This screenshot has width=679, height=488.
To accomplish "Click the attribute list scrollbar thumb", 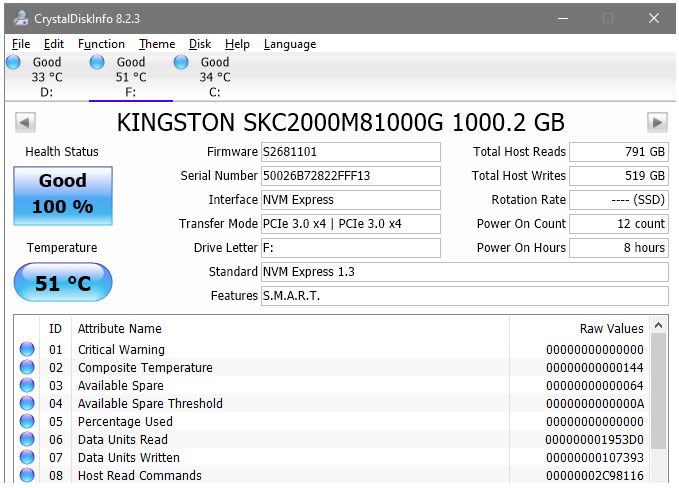I will 659,391.
